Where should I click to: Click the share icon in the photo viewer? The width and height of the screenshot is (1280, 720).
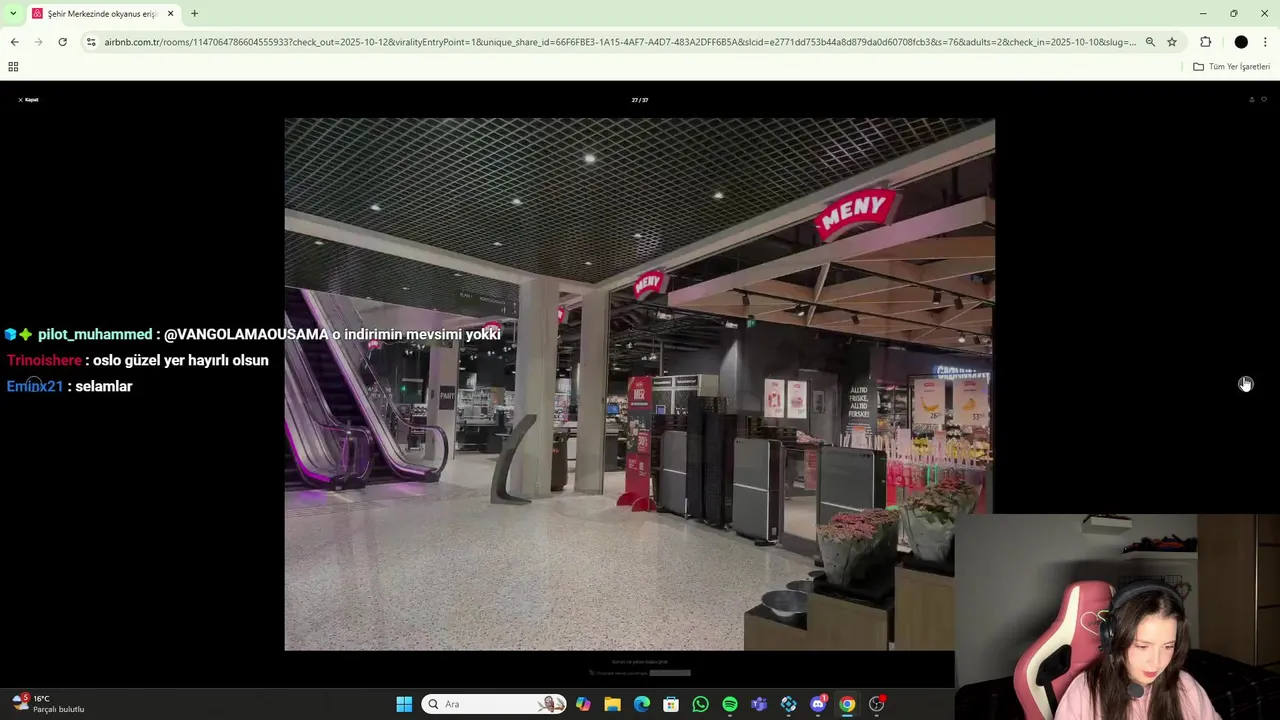tap(1251, 100)
